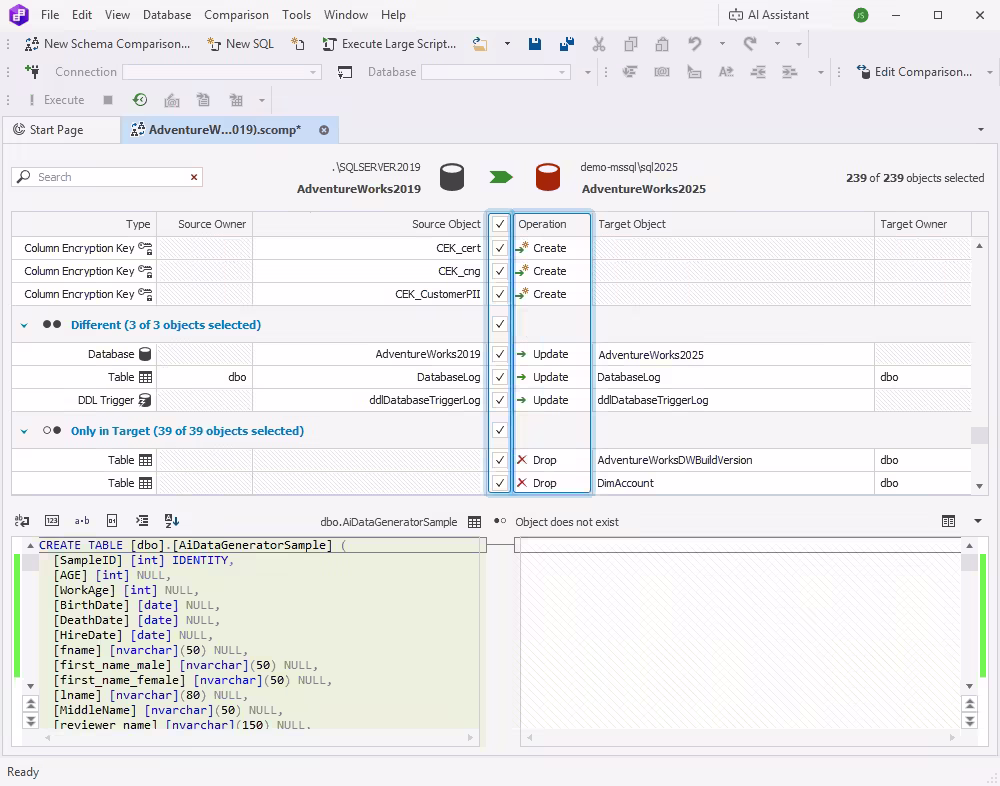This screenshot has height=786, width=1000.
Task: Open the Redo history dropdown arrow
Action: coord(777,44)
